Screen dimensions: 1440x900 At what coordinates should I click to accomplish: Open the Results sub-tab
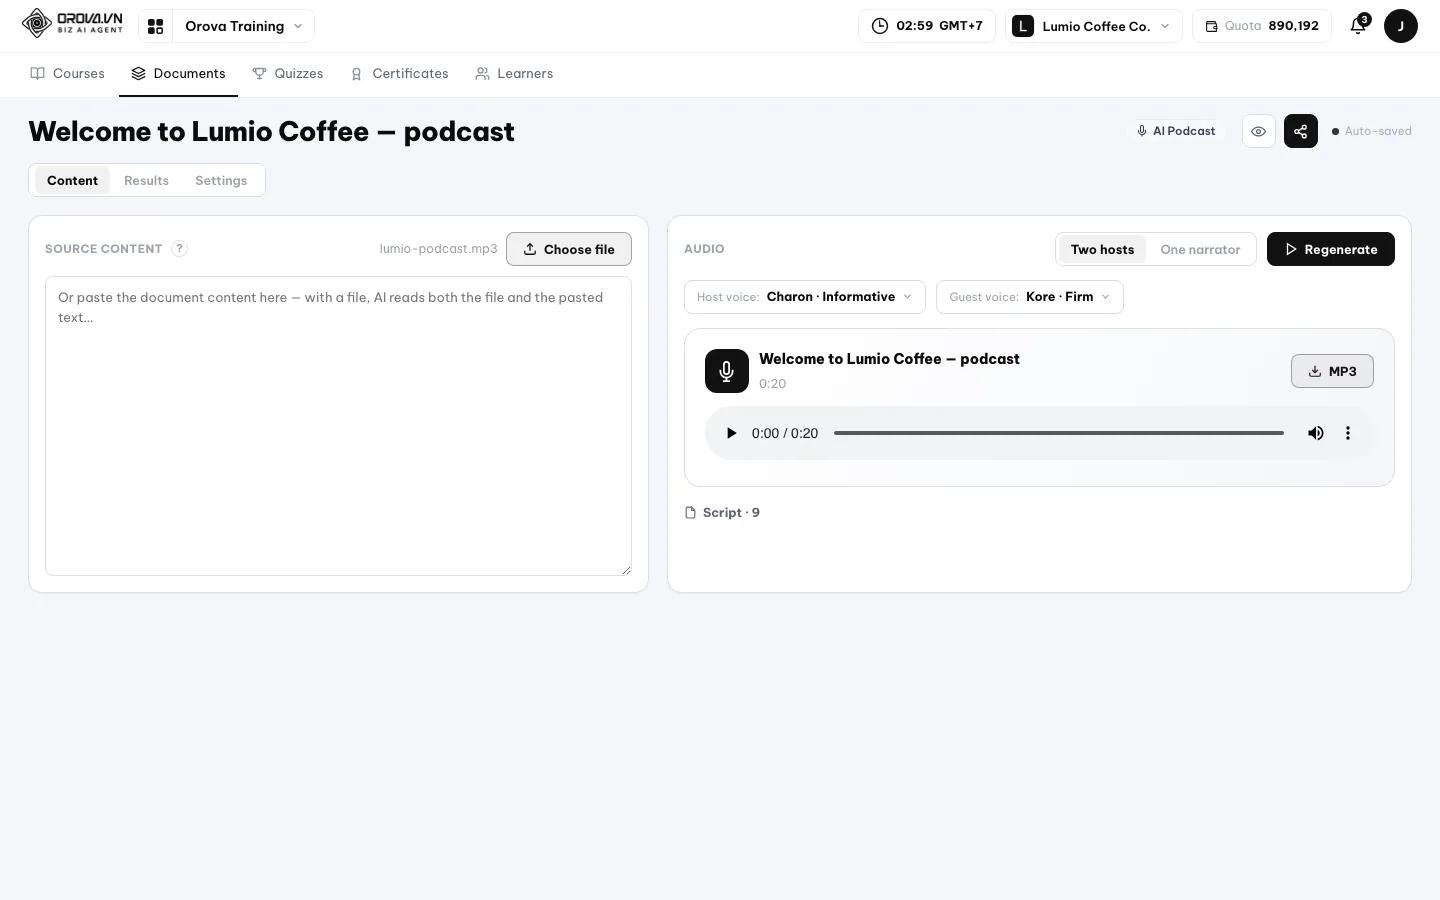click(146, 180)
